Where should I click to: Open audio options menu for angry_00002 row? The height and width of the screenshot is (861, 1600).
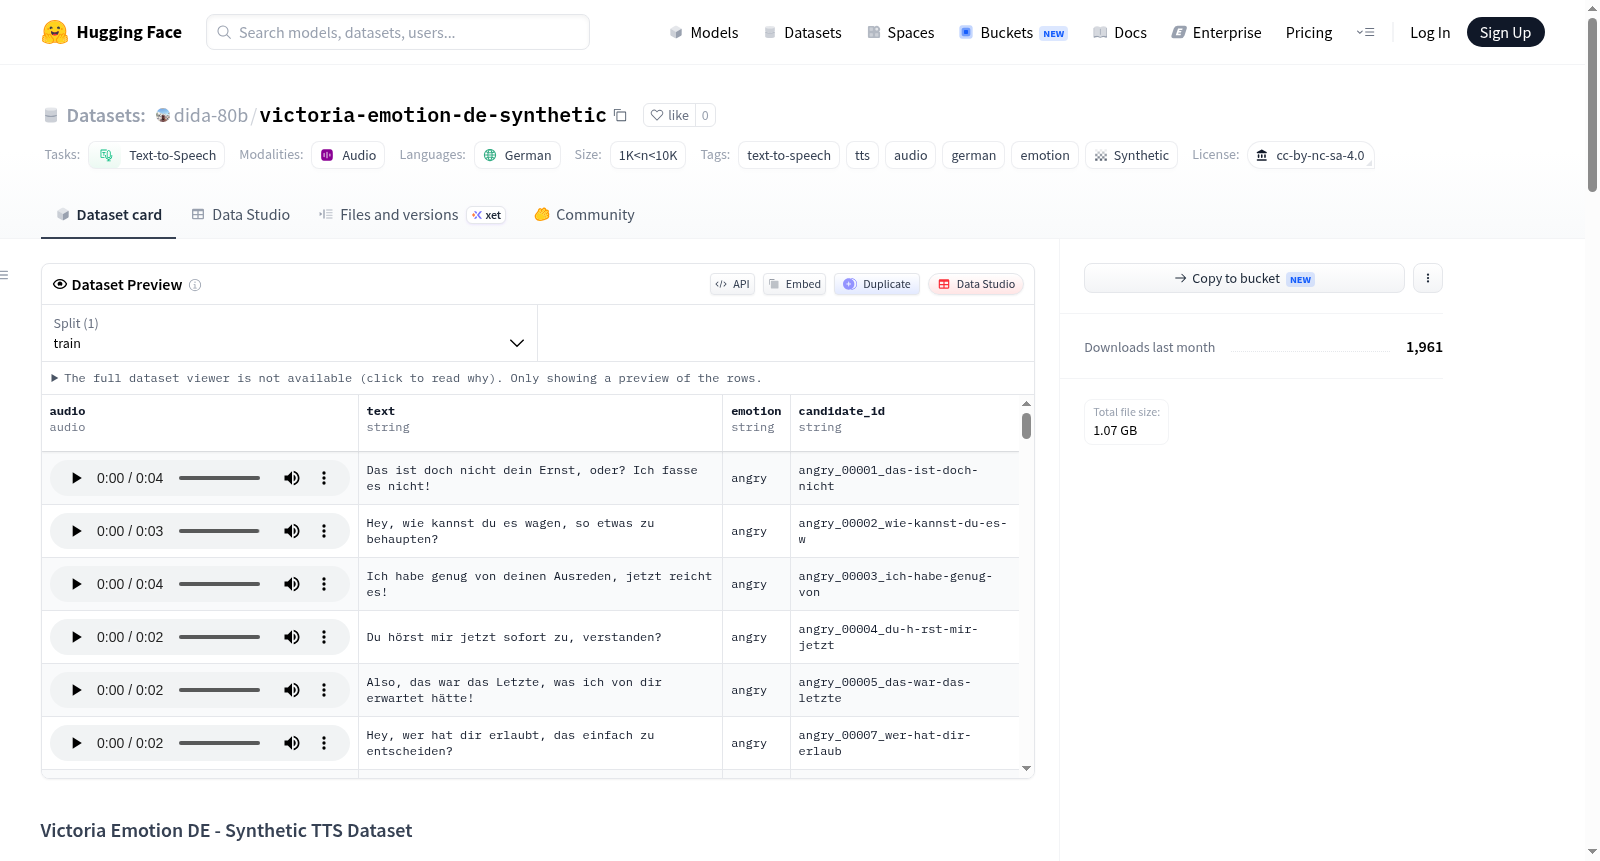coord(324,531)
